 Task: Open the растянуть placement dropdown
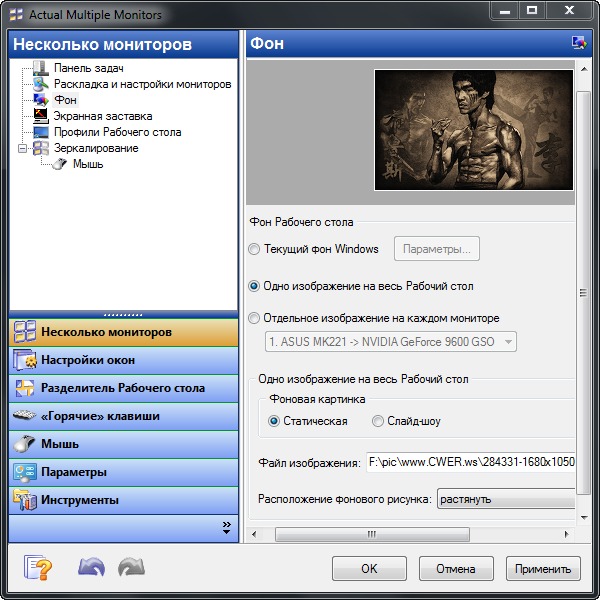pos(505,499)
